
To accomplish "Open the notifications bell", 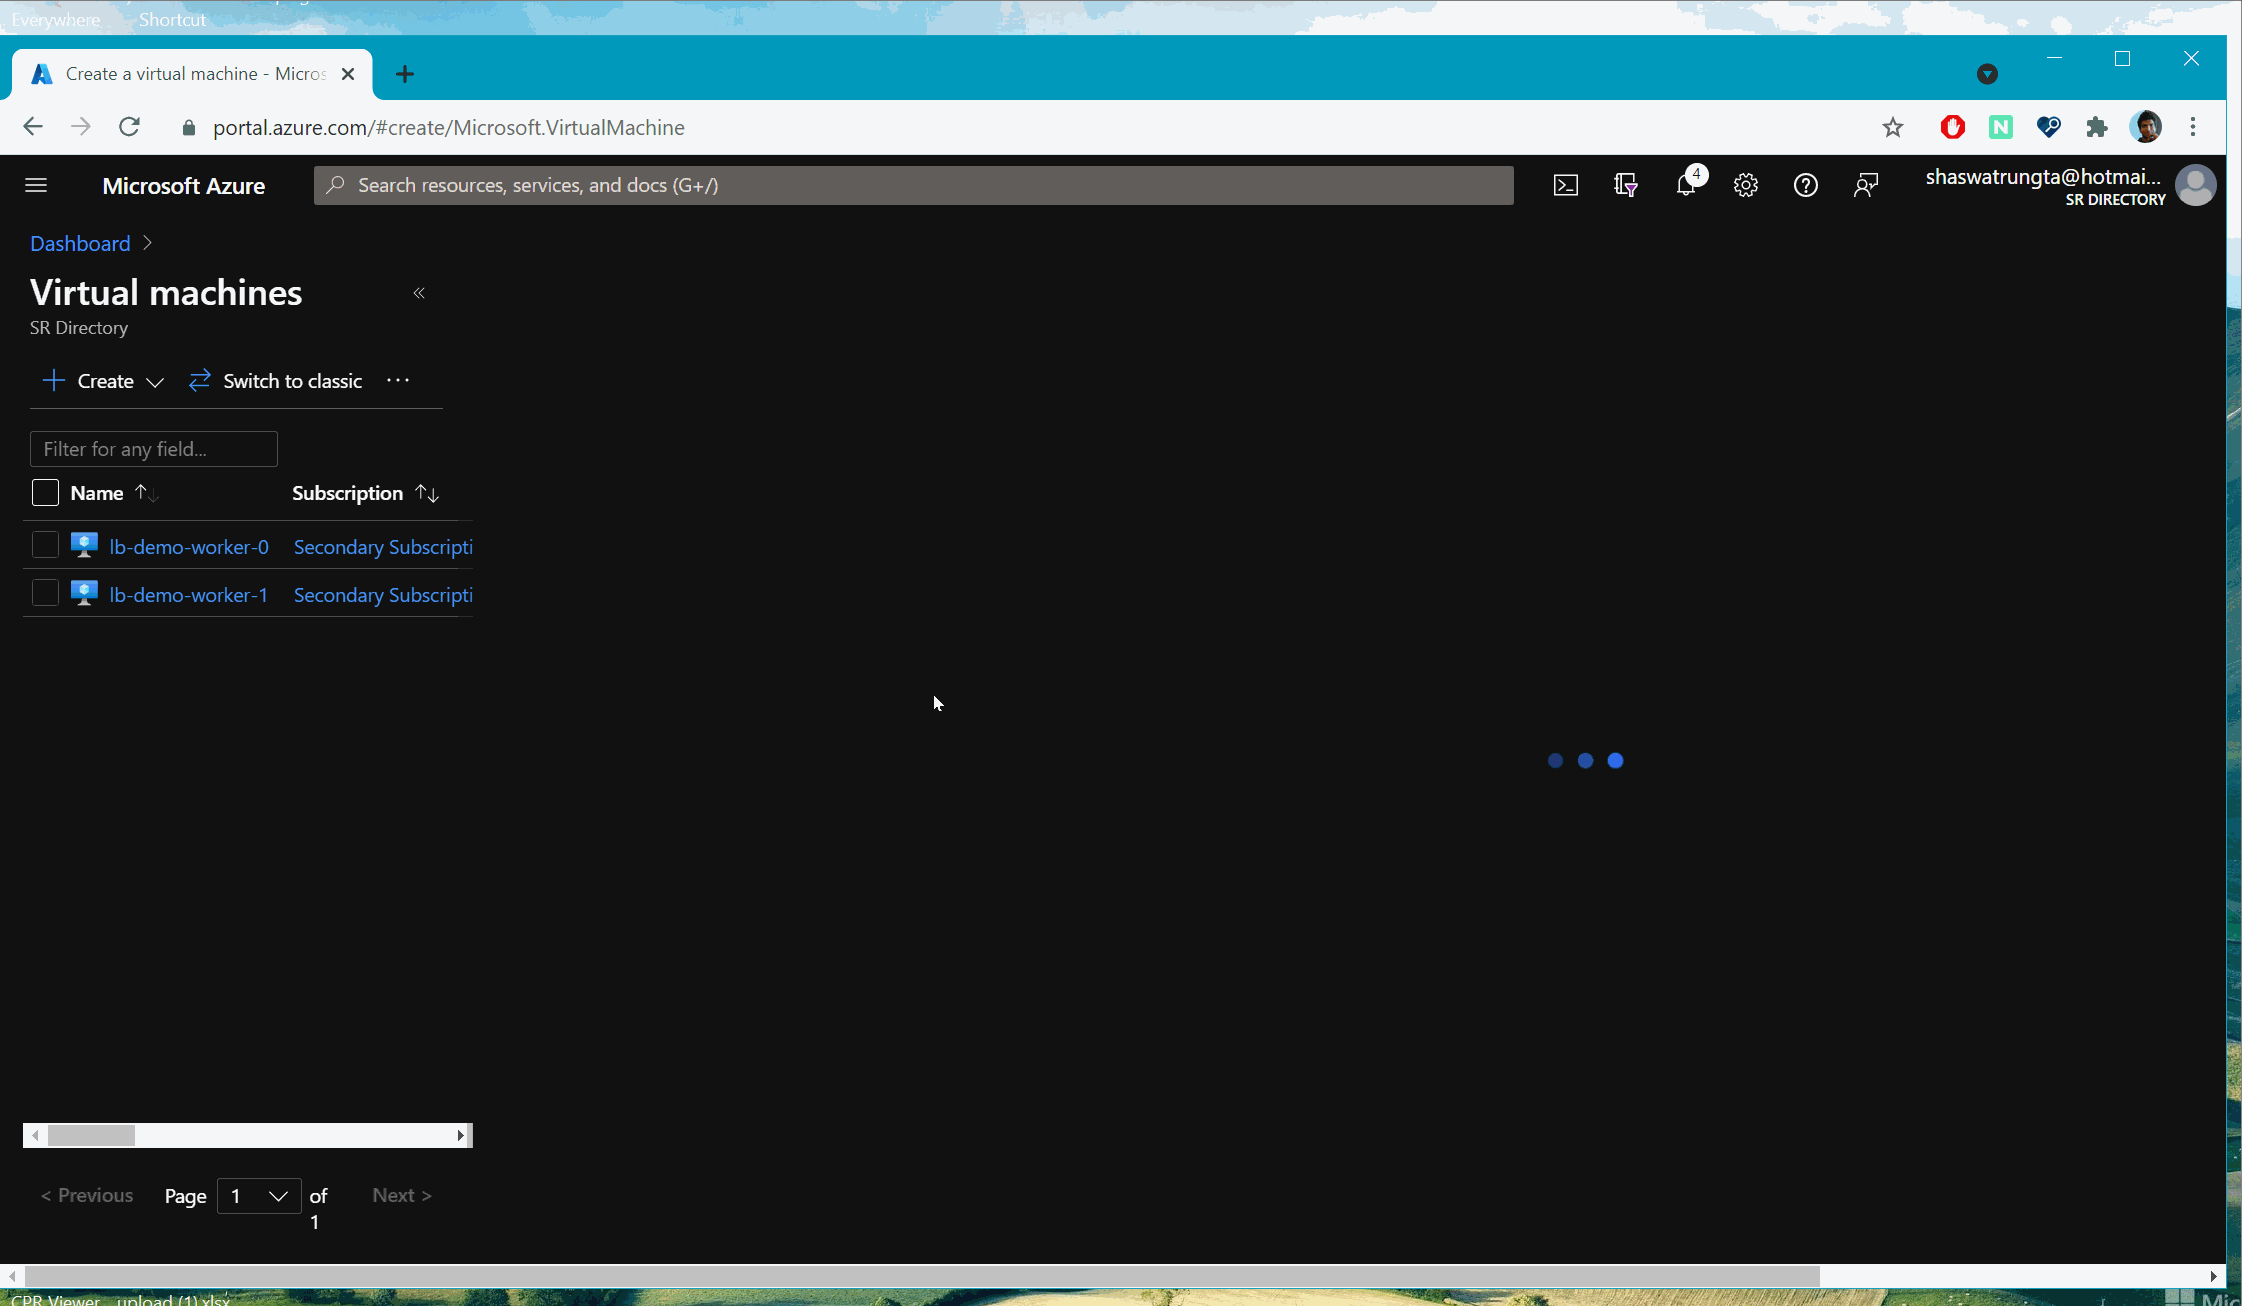I will 1686,185.
